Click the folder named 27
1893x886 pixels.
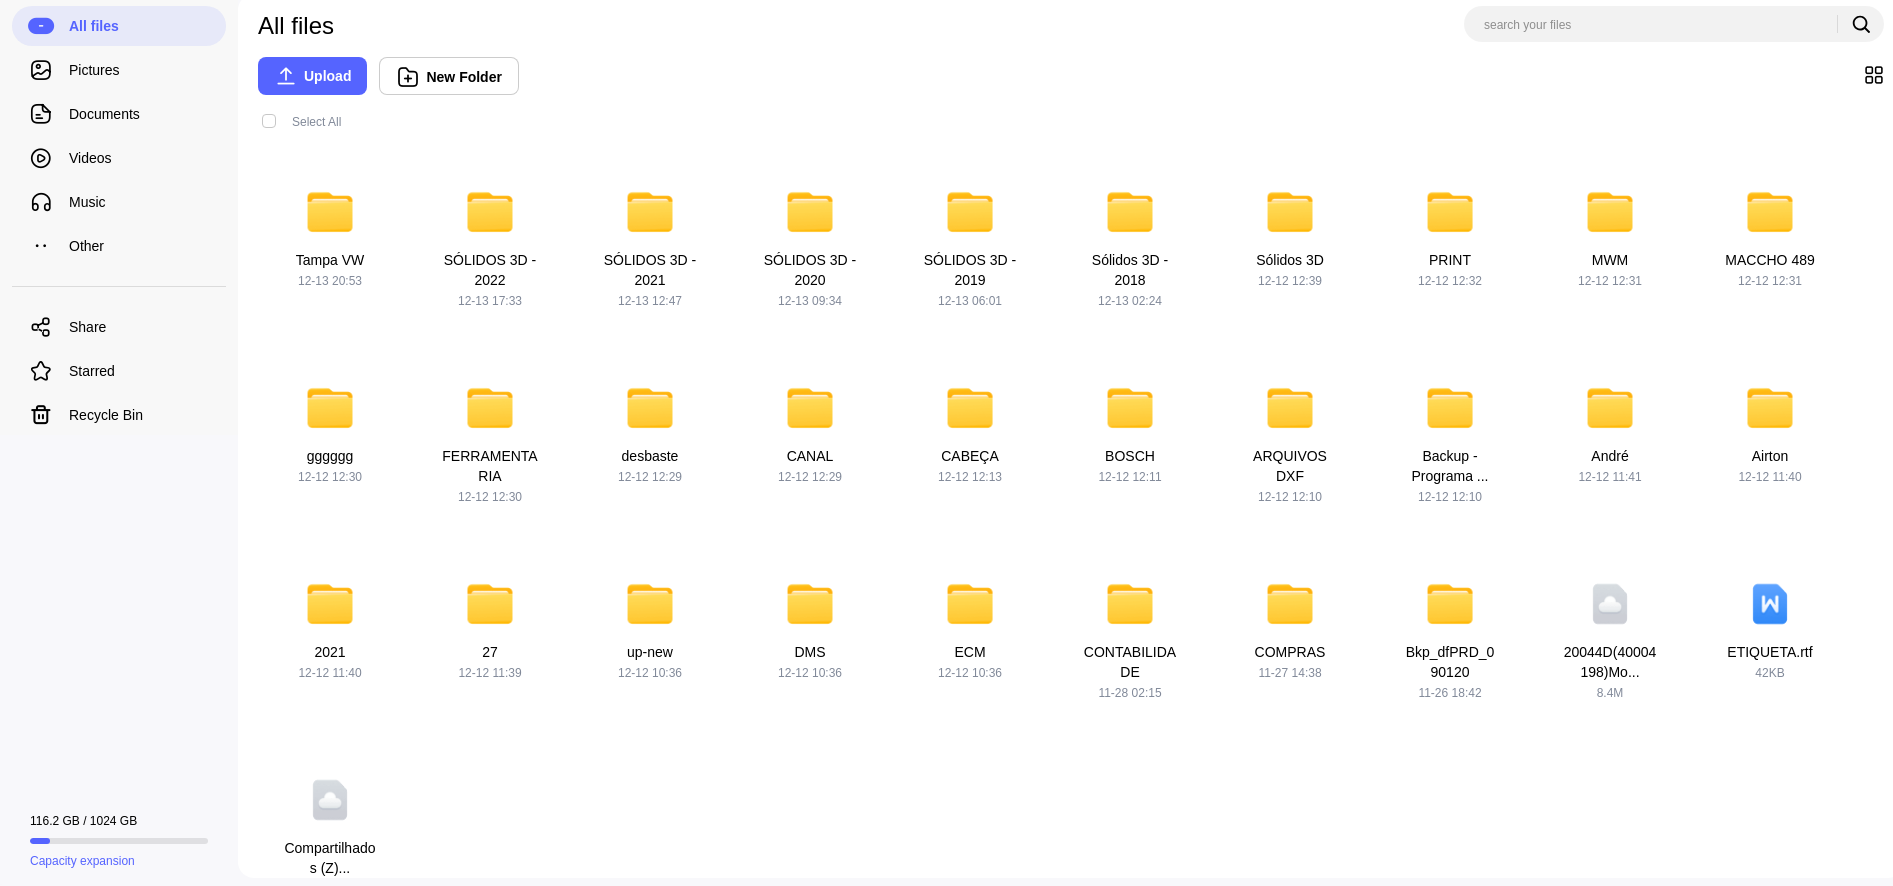(490, 652)
